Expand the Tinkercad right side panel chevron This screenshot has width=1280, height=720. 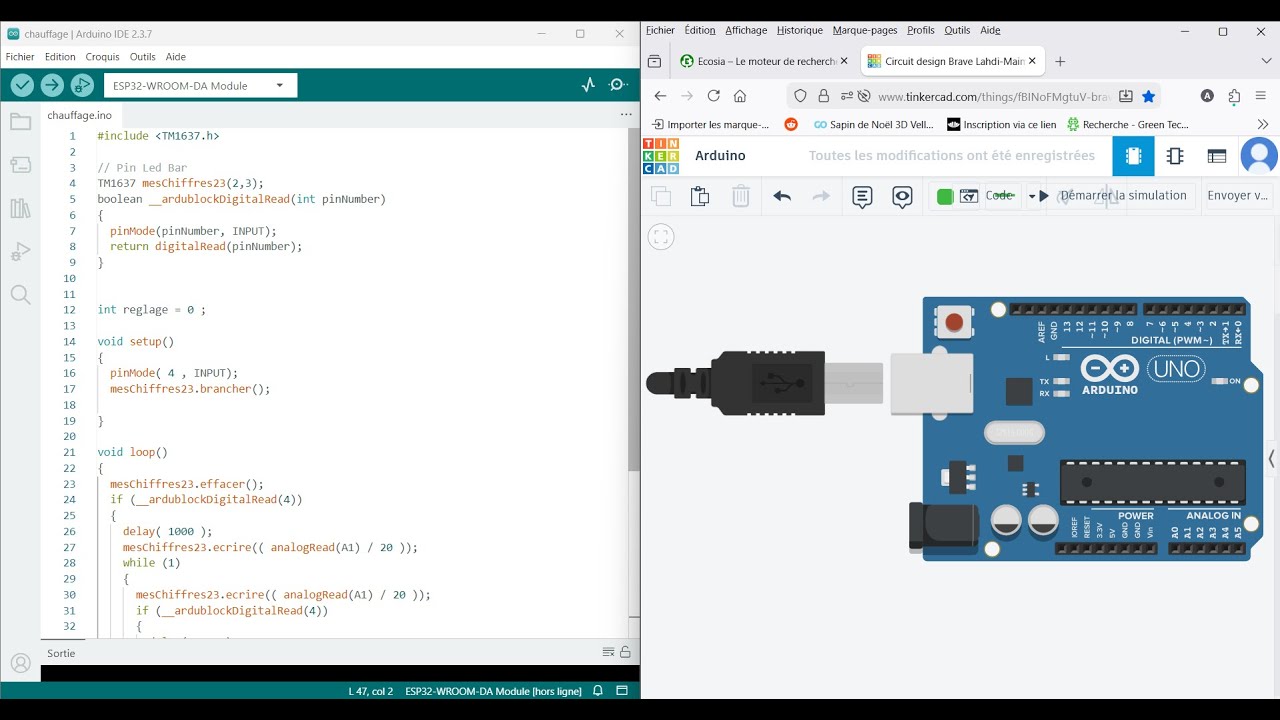tap(1272, 459)
